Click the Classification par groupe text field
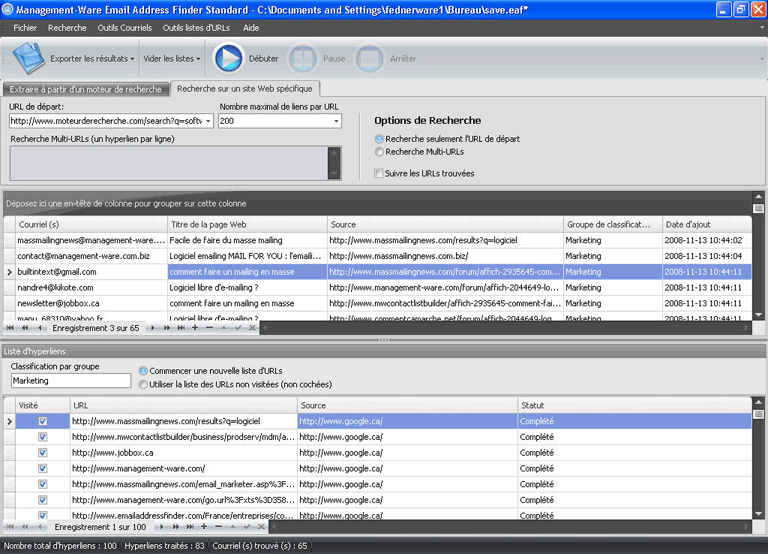Screen dimensions: 768x554 (x=70, y=381)
